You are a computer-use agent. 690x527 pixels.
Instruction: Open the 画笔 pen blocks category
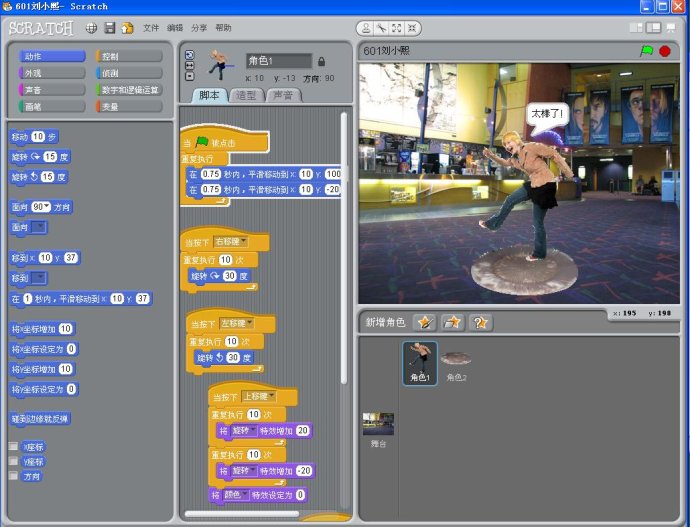(x=52, y=106)
